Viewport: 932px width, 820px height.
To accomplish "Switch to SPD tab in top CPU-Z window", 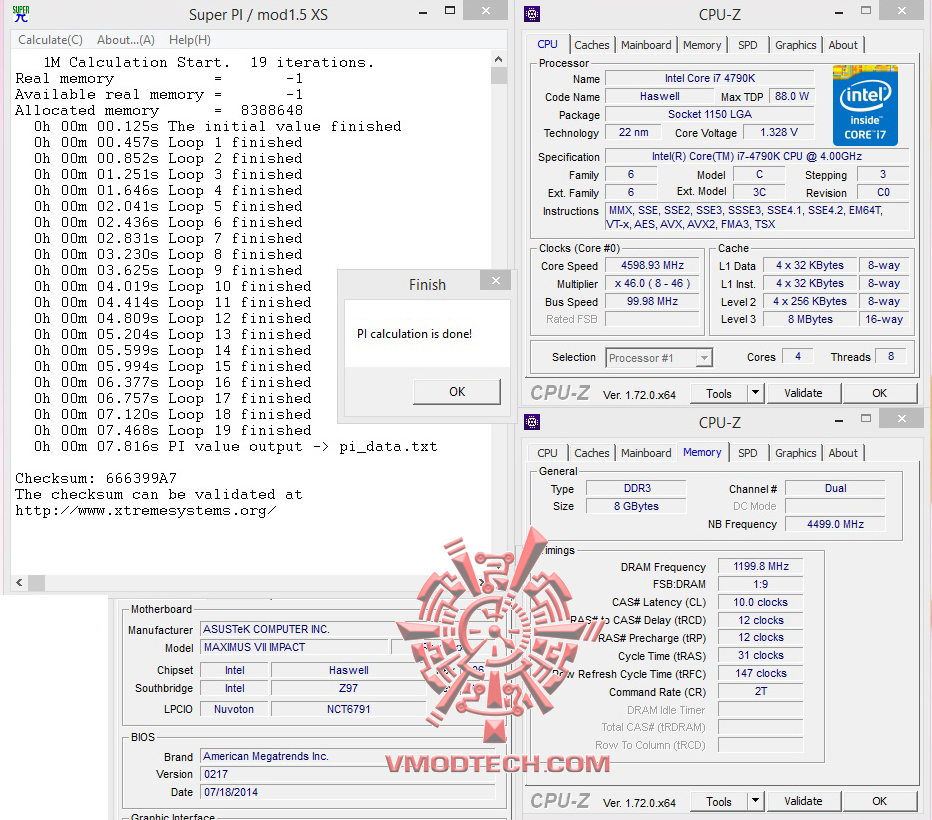I will (x=748, y=45).
